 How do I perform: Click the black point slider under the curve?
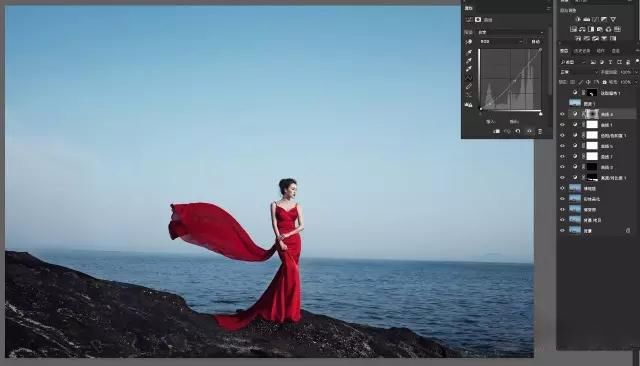(x=481, y=114)
